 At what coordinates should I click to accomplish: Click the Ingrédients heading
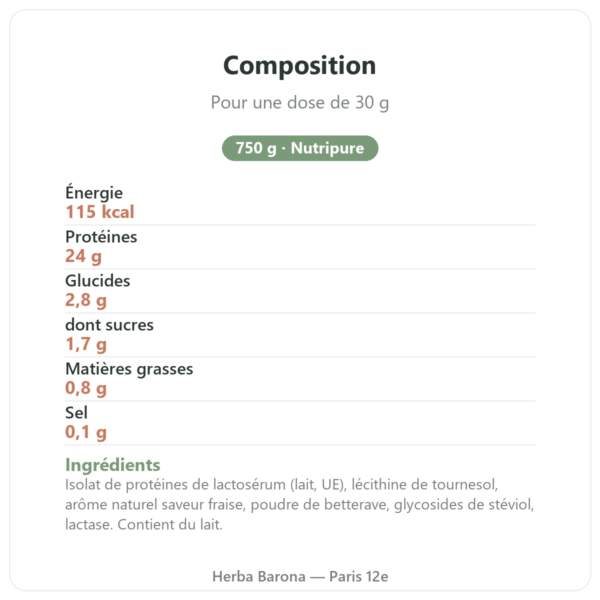112,465
